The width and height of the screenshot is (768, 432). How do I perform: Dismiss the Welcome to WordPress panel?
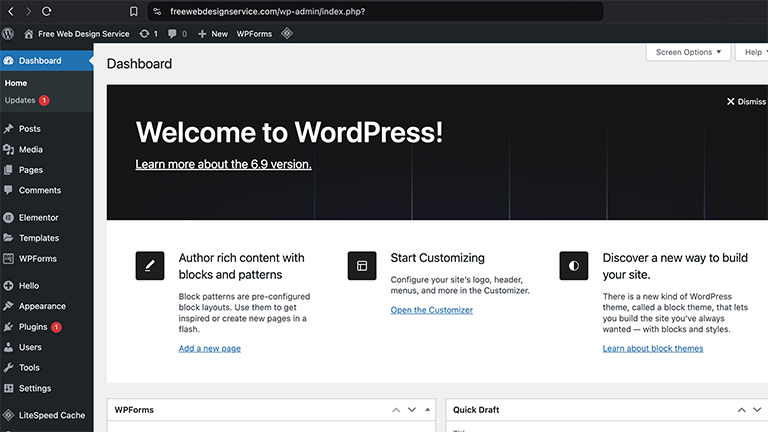click(x=746, y=101)
